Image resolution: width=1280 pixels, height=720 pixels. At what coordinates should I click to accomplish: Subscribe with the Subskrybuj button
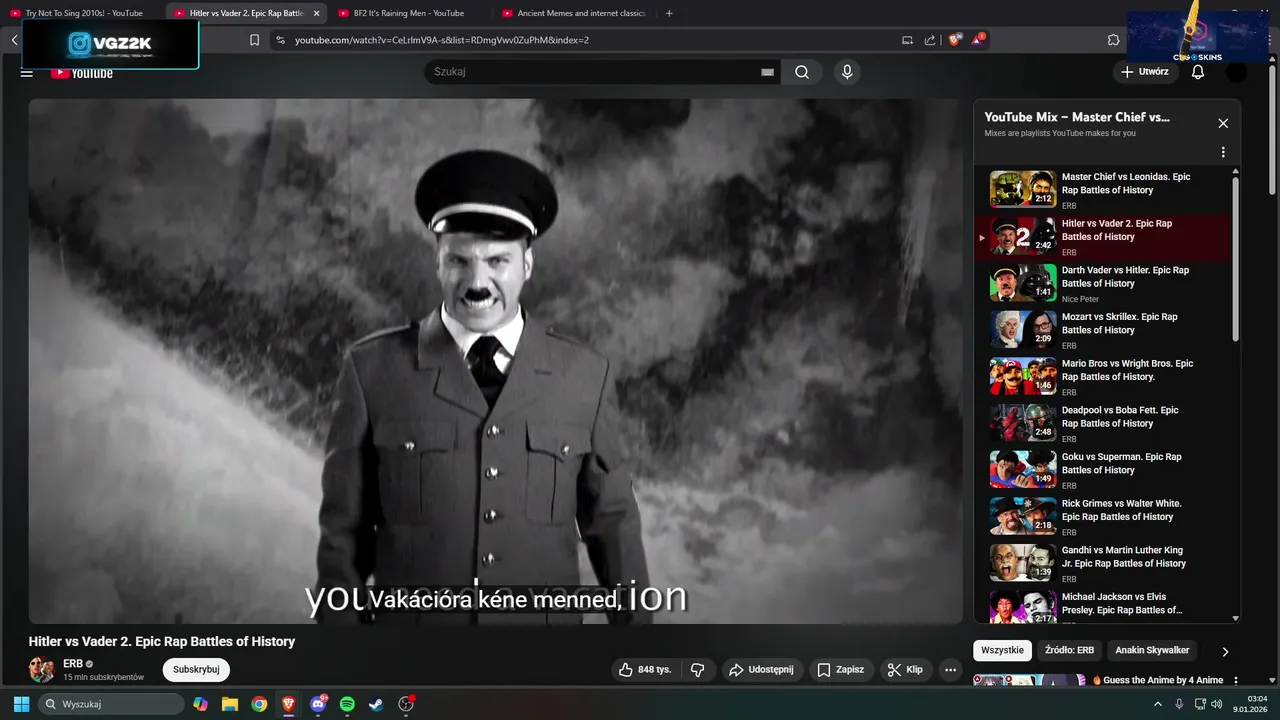pos(196,669)
